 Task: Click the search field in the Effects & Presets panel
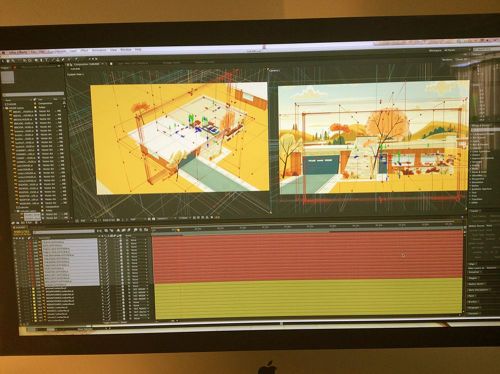485,130
